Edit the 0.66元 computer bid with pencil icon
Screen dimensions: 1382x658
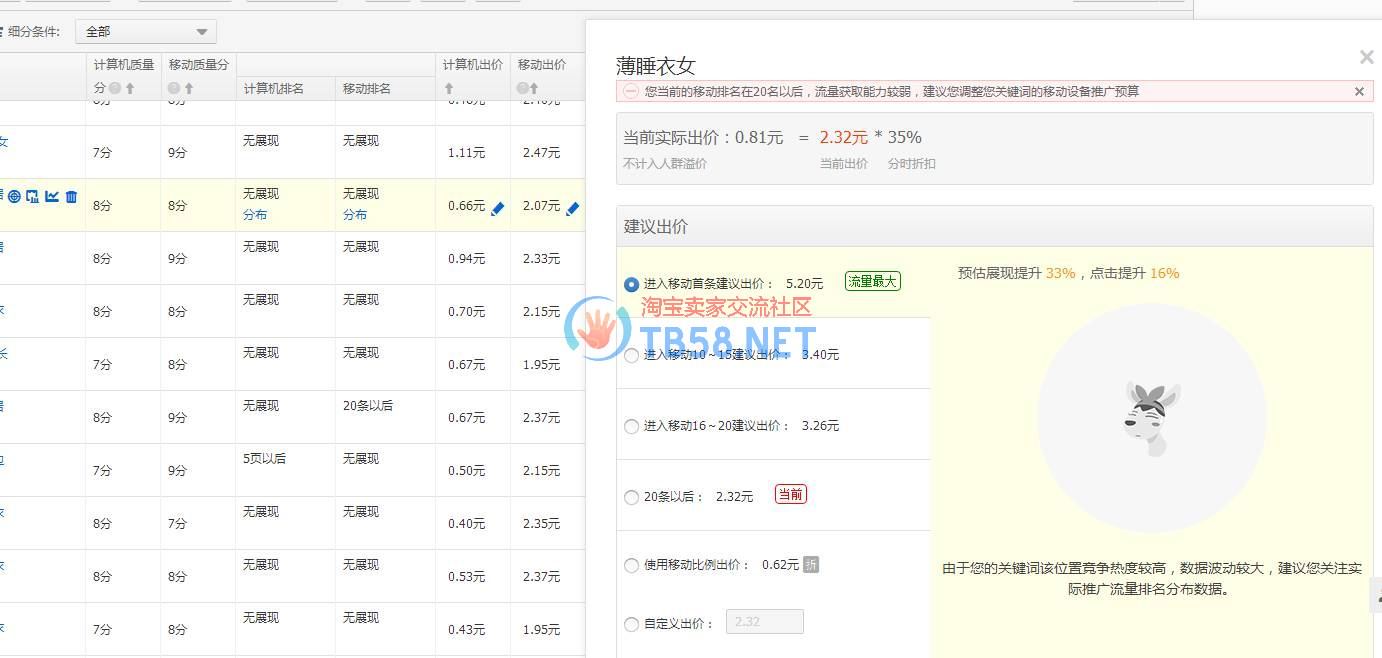(x=498, y=208)
